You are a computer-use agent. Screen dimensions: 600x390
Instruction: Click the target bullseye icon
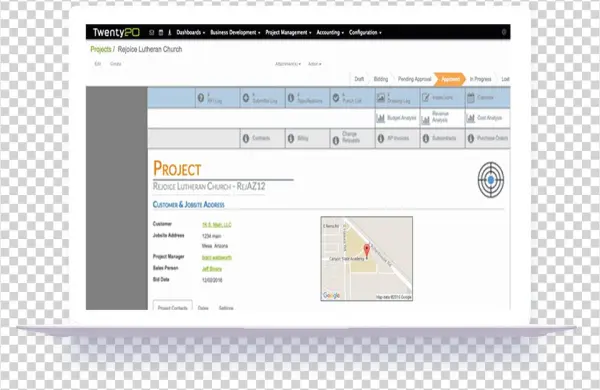(x=491, y=180)
